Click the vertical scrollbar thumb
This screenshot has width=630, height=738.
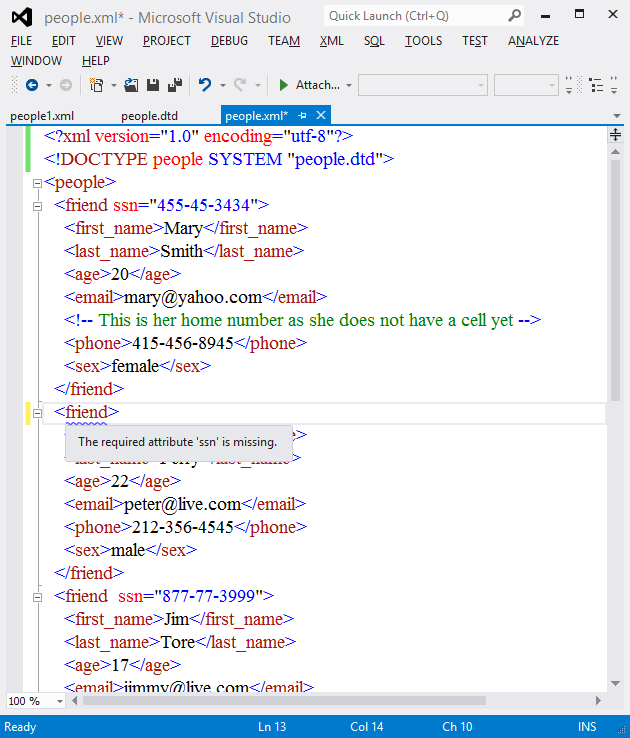(x=615, y=280)
